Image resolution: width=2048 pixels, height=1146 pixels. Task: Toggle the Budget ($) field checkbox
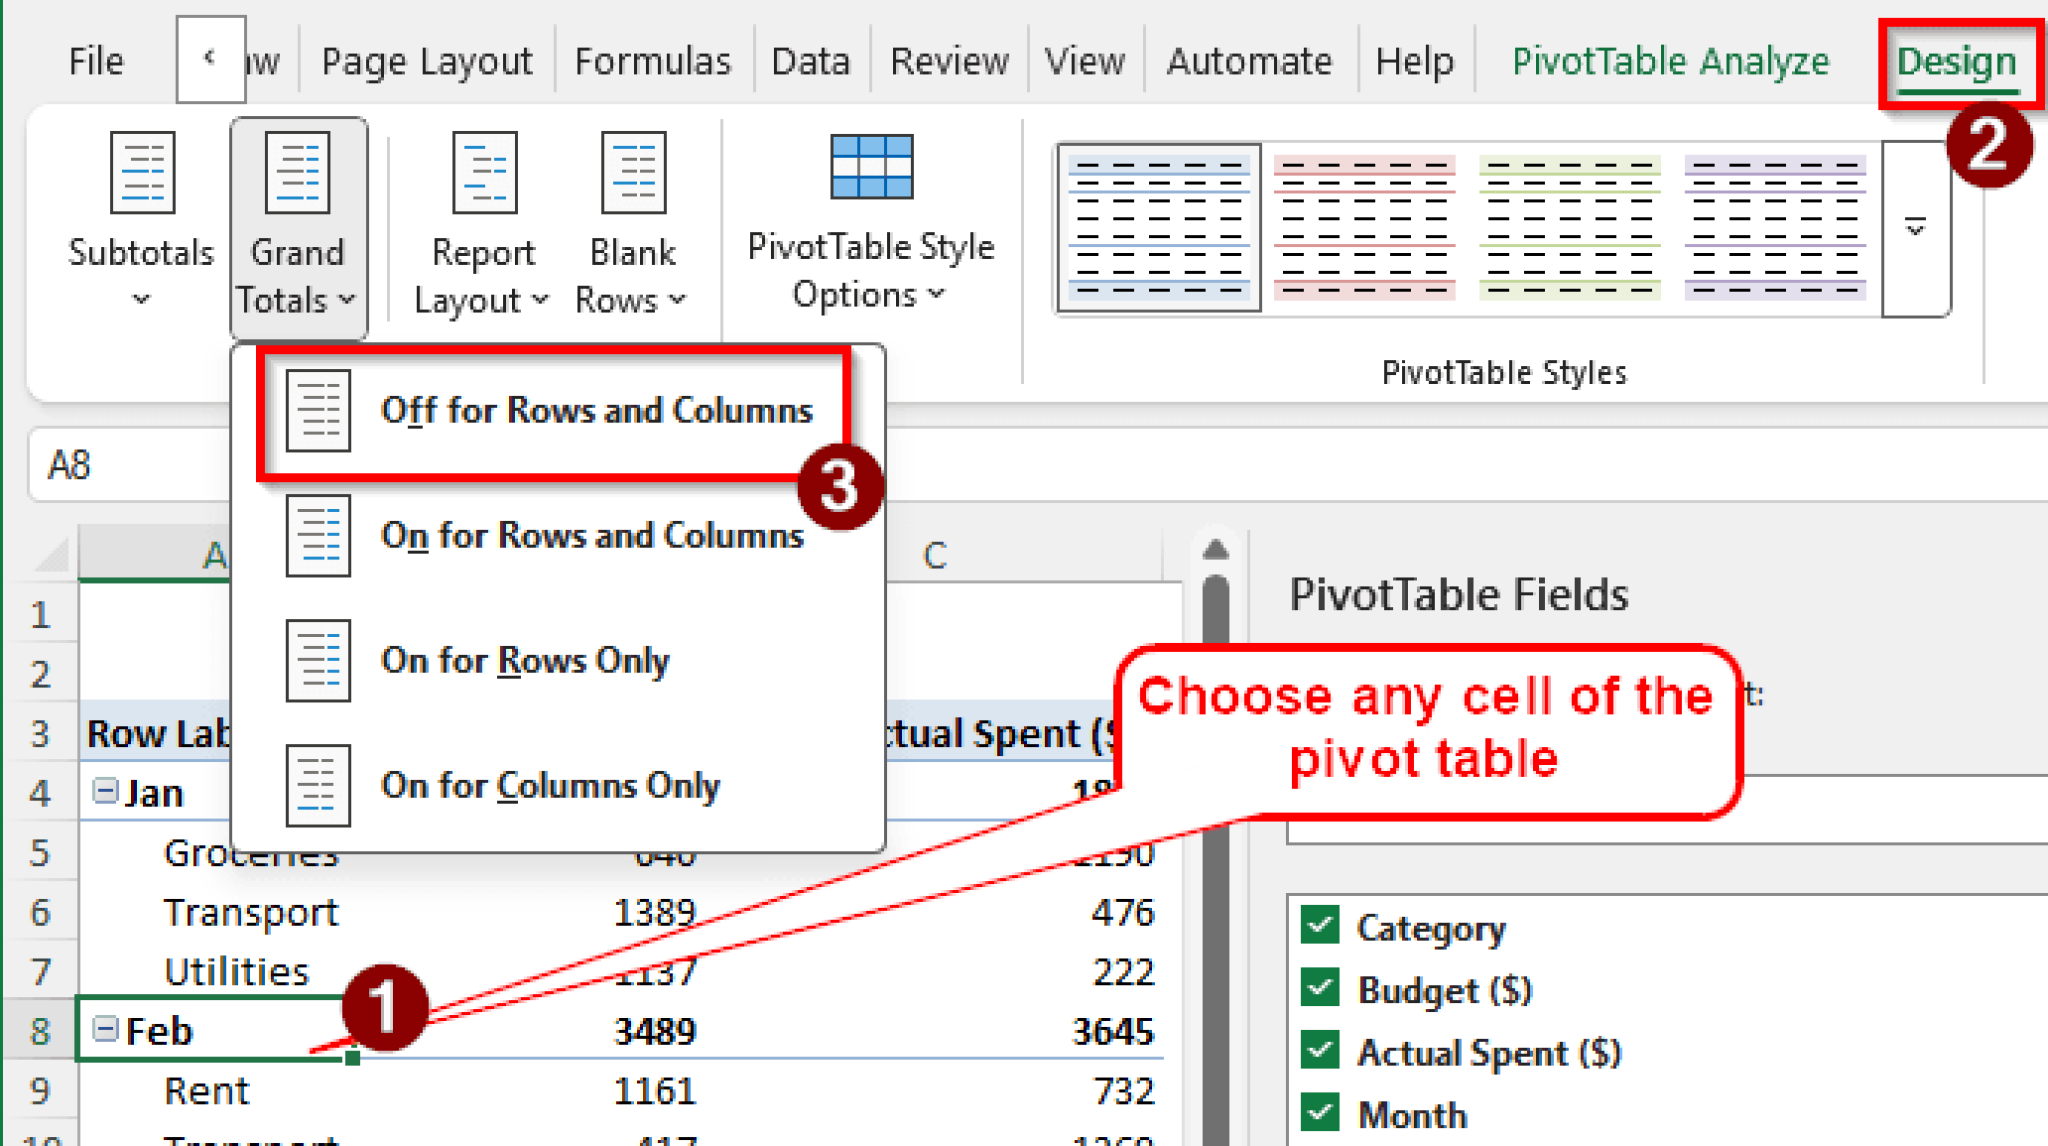pos(1318,990)
